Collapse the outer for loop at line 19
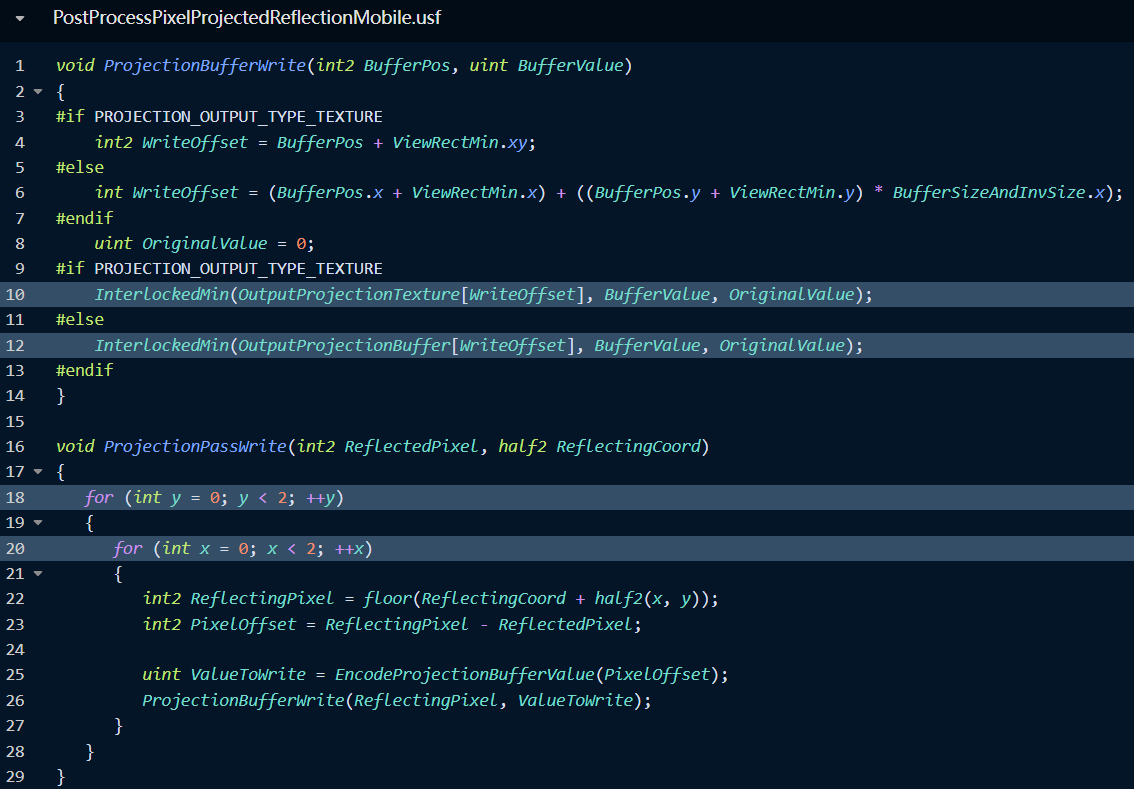Screen dimensions: 1134x789 pos(38,523)
